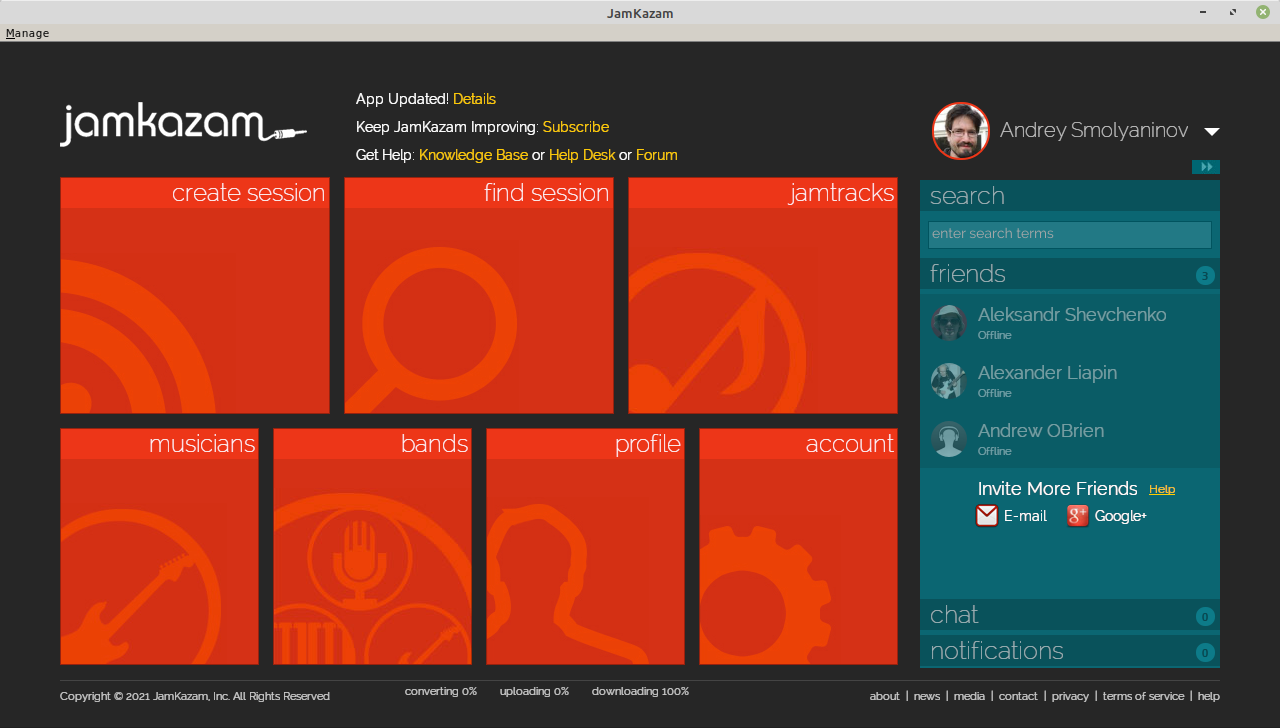Viewport: 1280px width, 728px height.
Task: Click the Aleksandr Shevchenko name
Action: pyautogui.click(x=1072, y=315)
